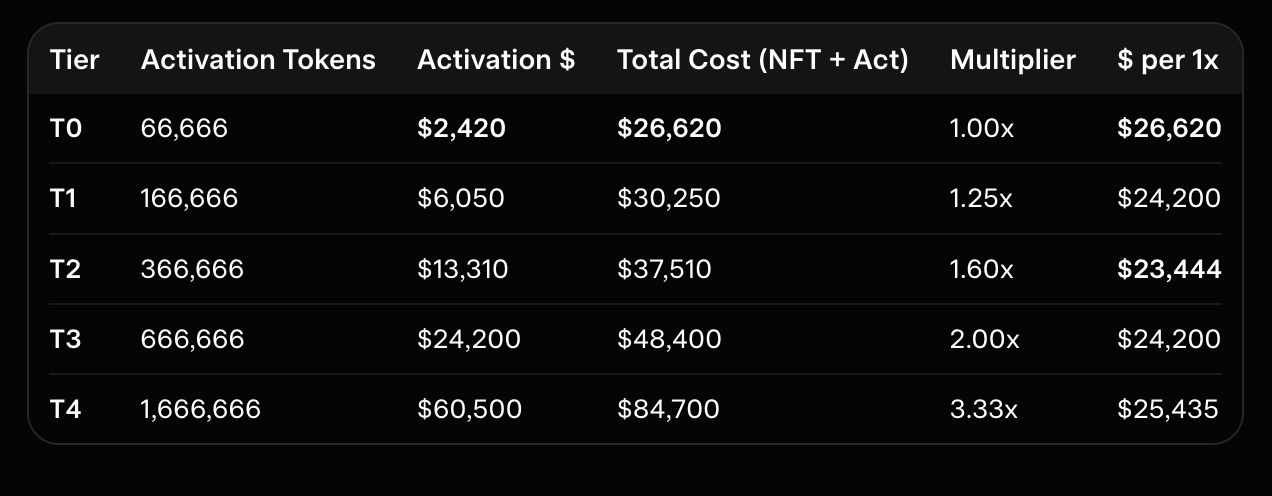Click the 2.00x multiplier cell
This screenshot has width=1272, height=496.
point(985,338)
